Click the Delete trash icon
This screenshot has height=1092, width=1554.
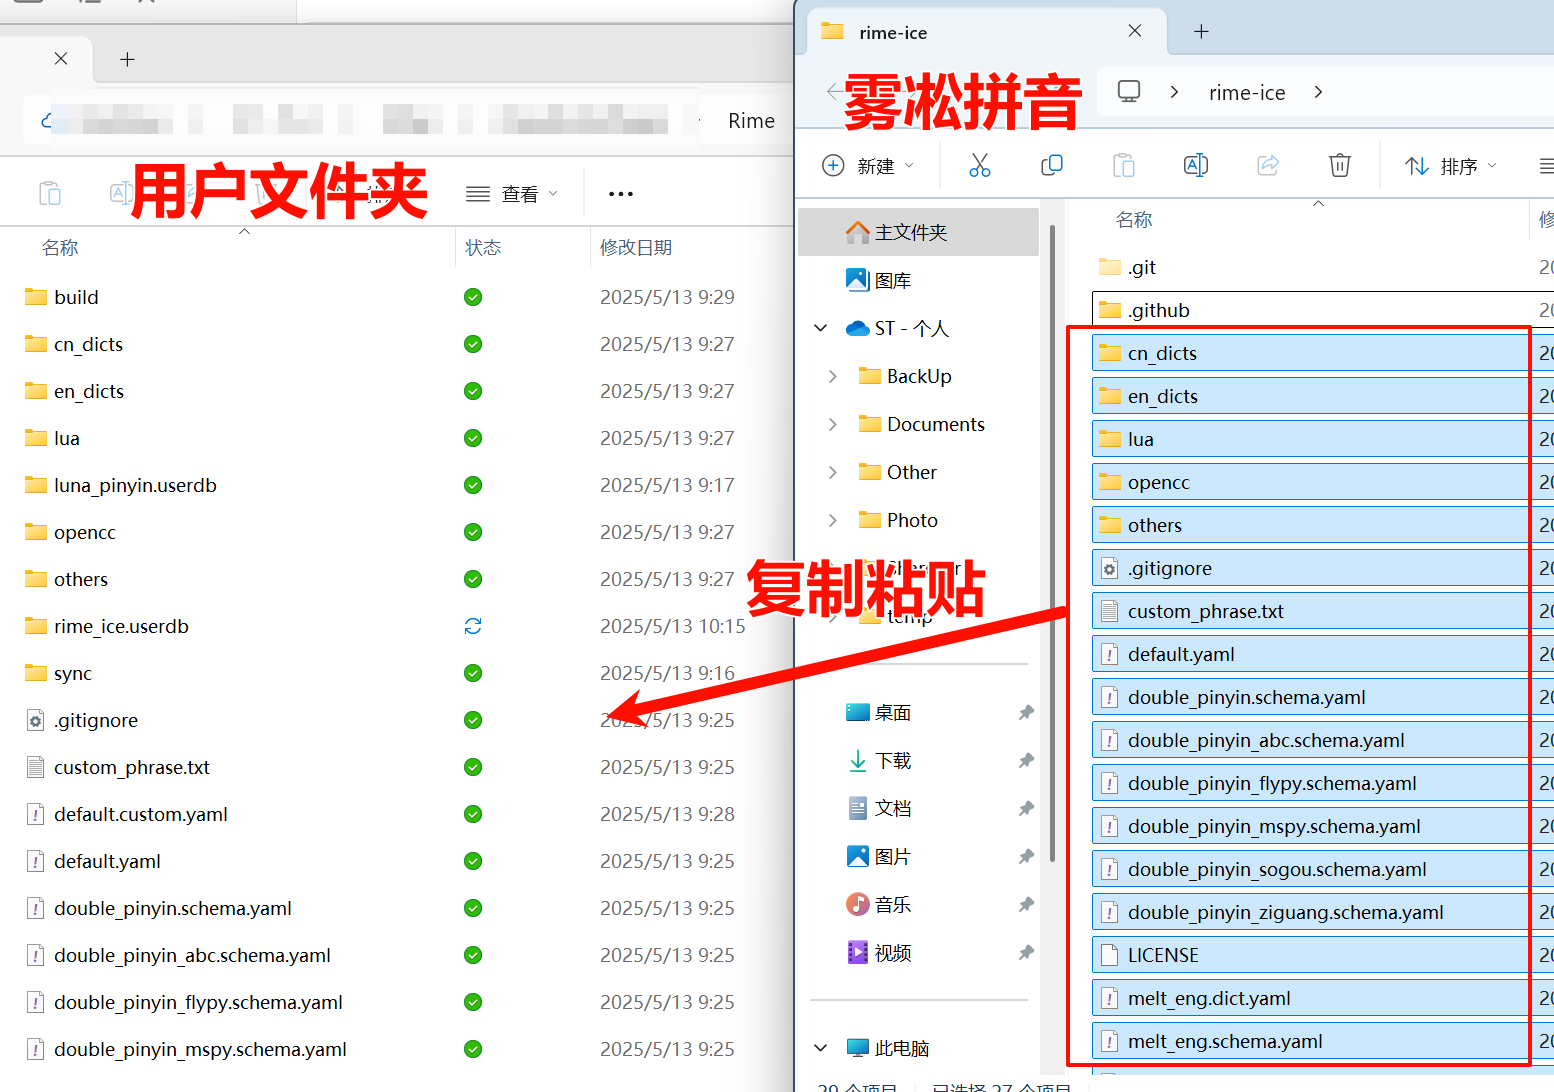click(1339, 165)
